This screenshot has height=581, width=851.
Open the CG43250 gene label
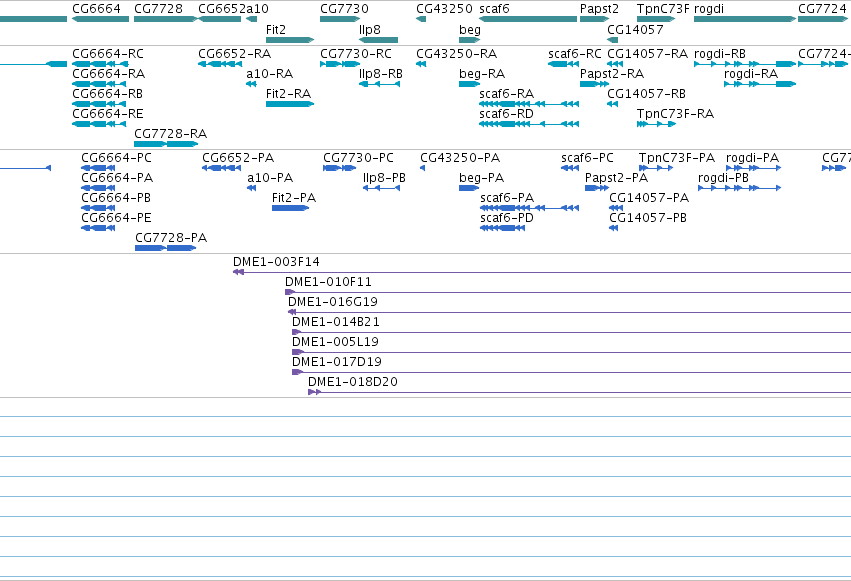(444, 9)
